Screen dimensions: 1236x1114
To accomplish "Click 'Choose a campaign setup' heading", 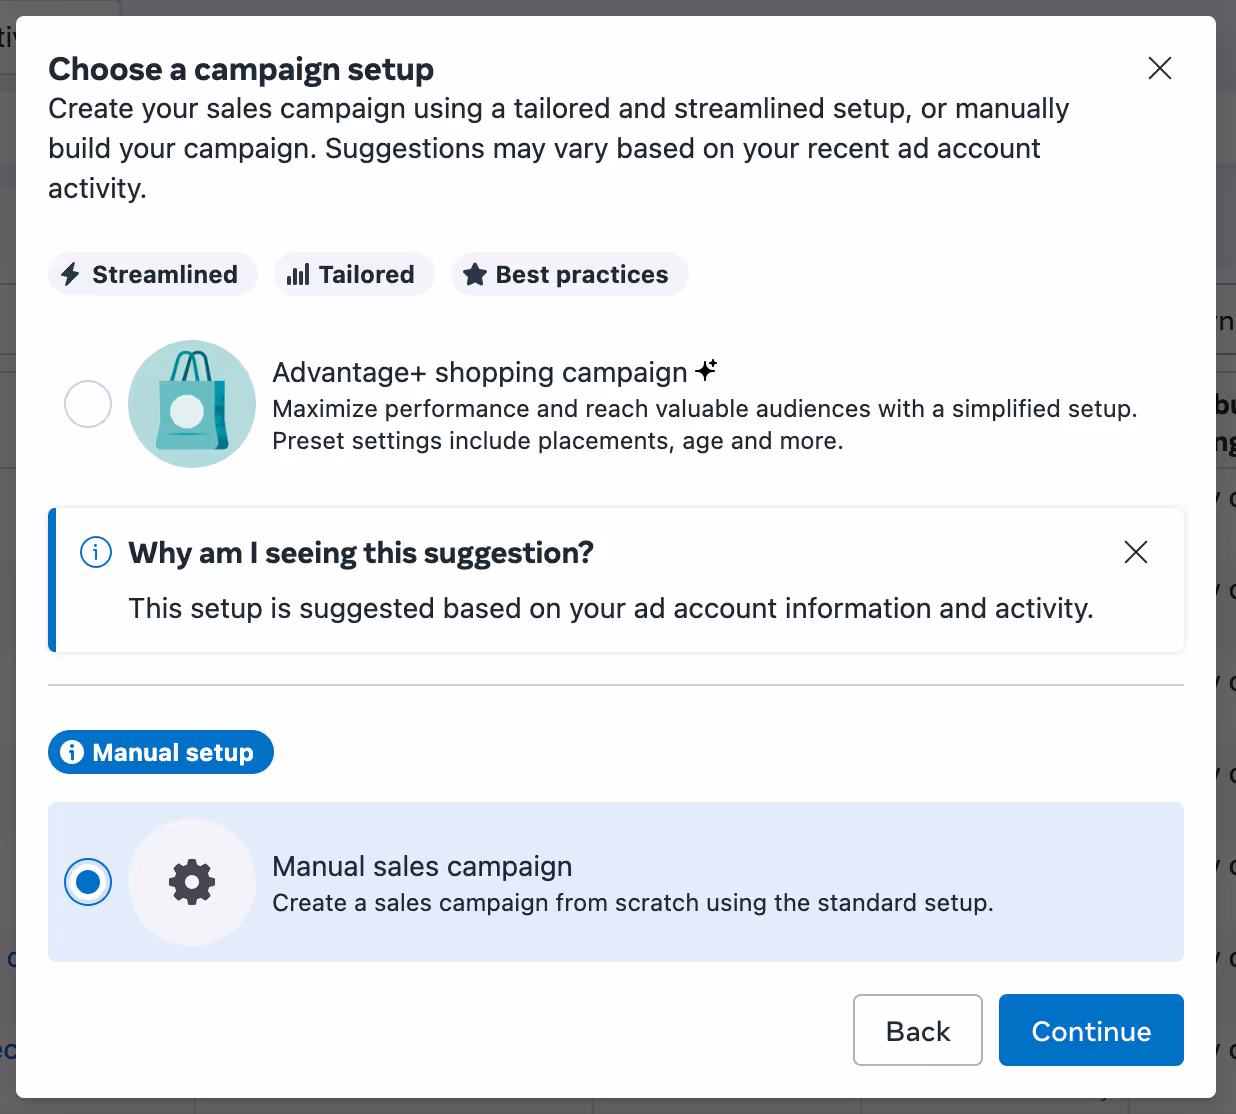I will point(241,69).
